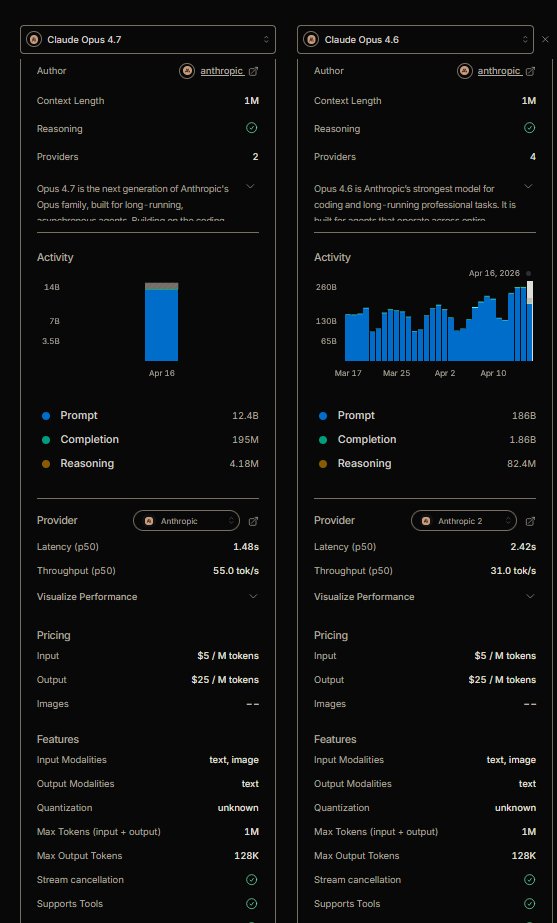Toggle the Completion legend dot for Opus 4.6
This screenshot has height=923, width=557.
(323, 440)
